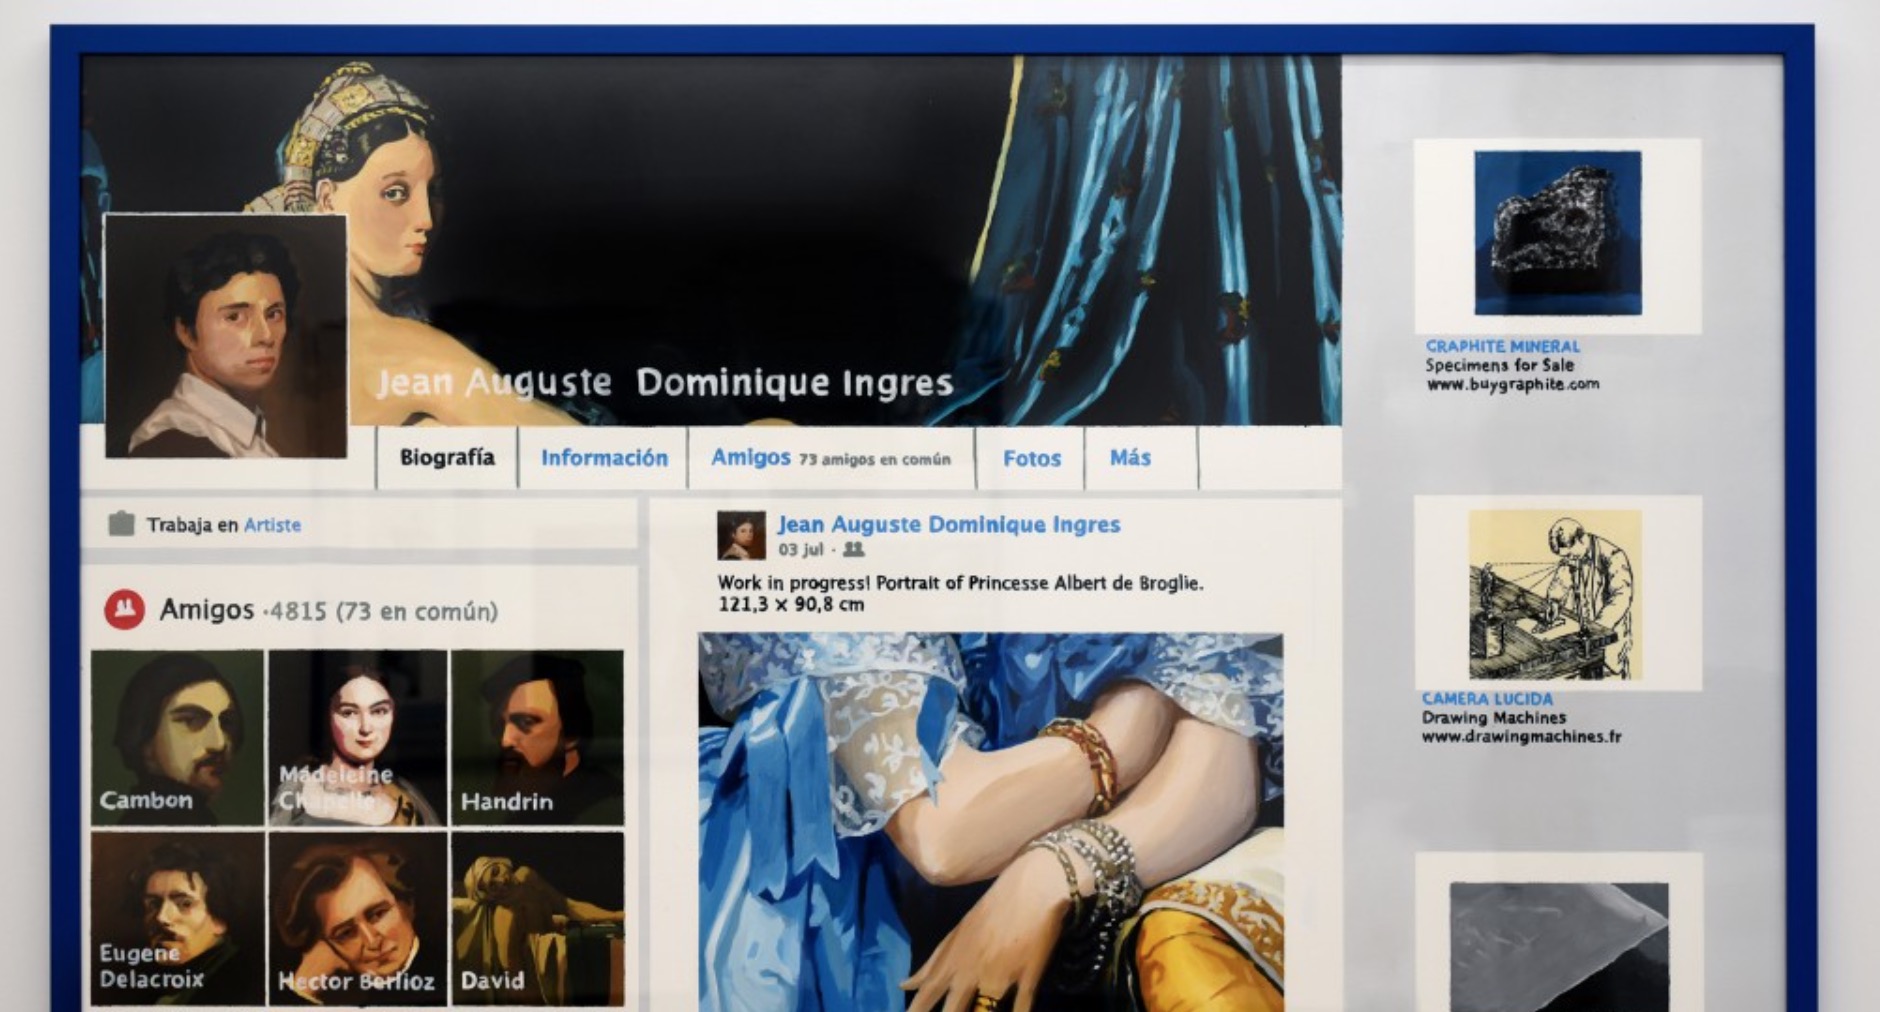Switch to the Información tab

pos(604,458)
